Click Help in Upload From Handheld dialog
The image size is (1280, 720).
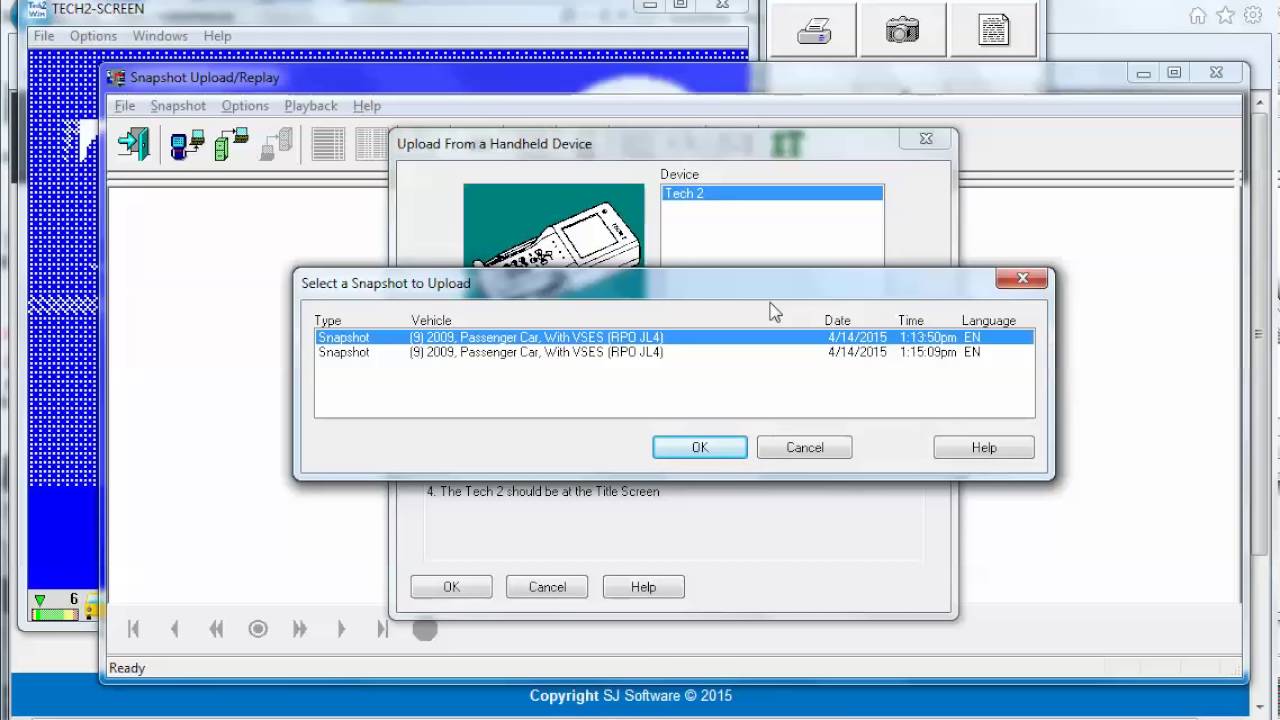(643, 587)
